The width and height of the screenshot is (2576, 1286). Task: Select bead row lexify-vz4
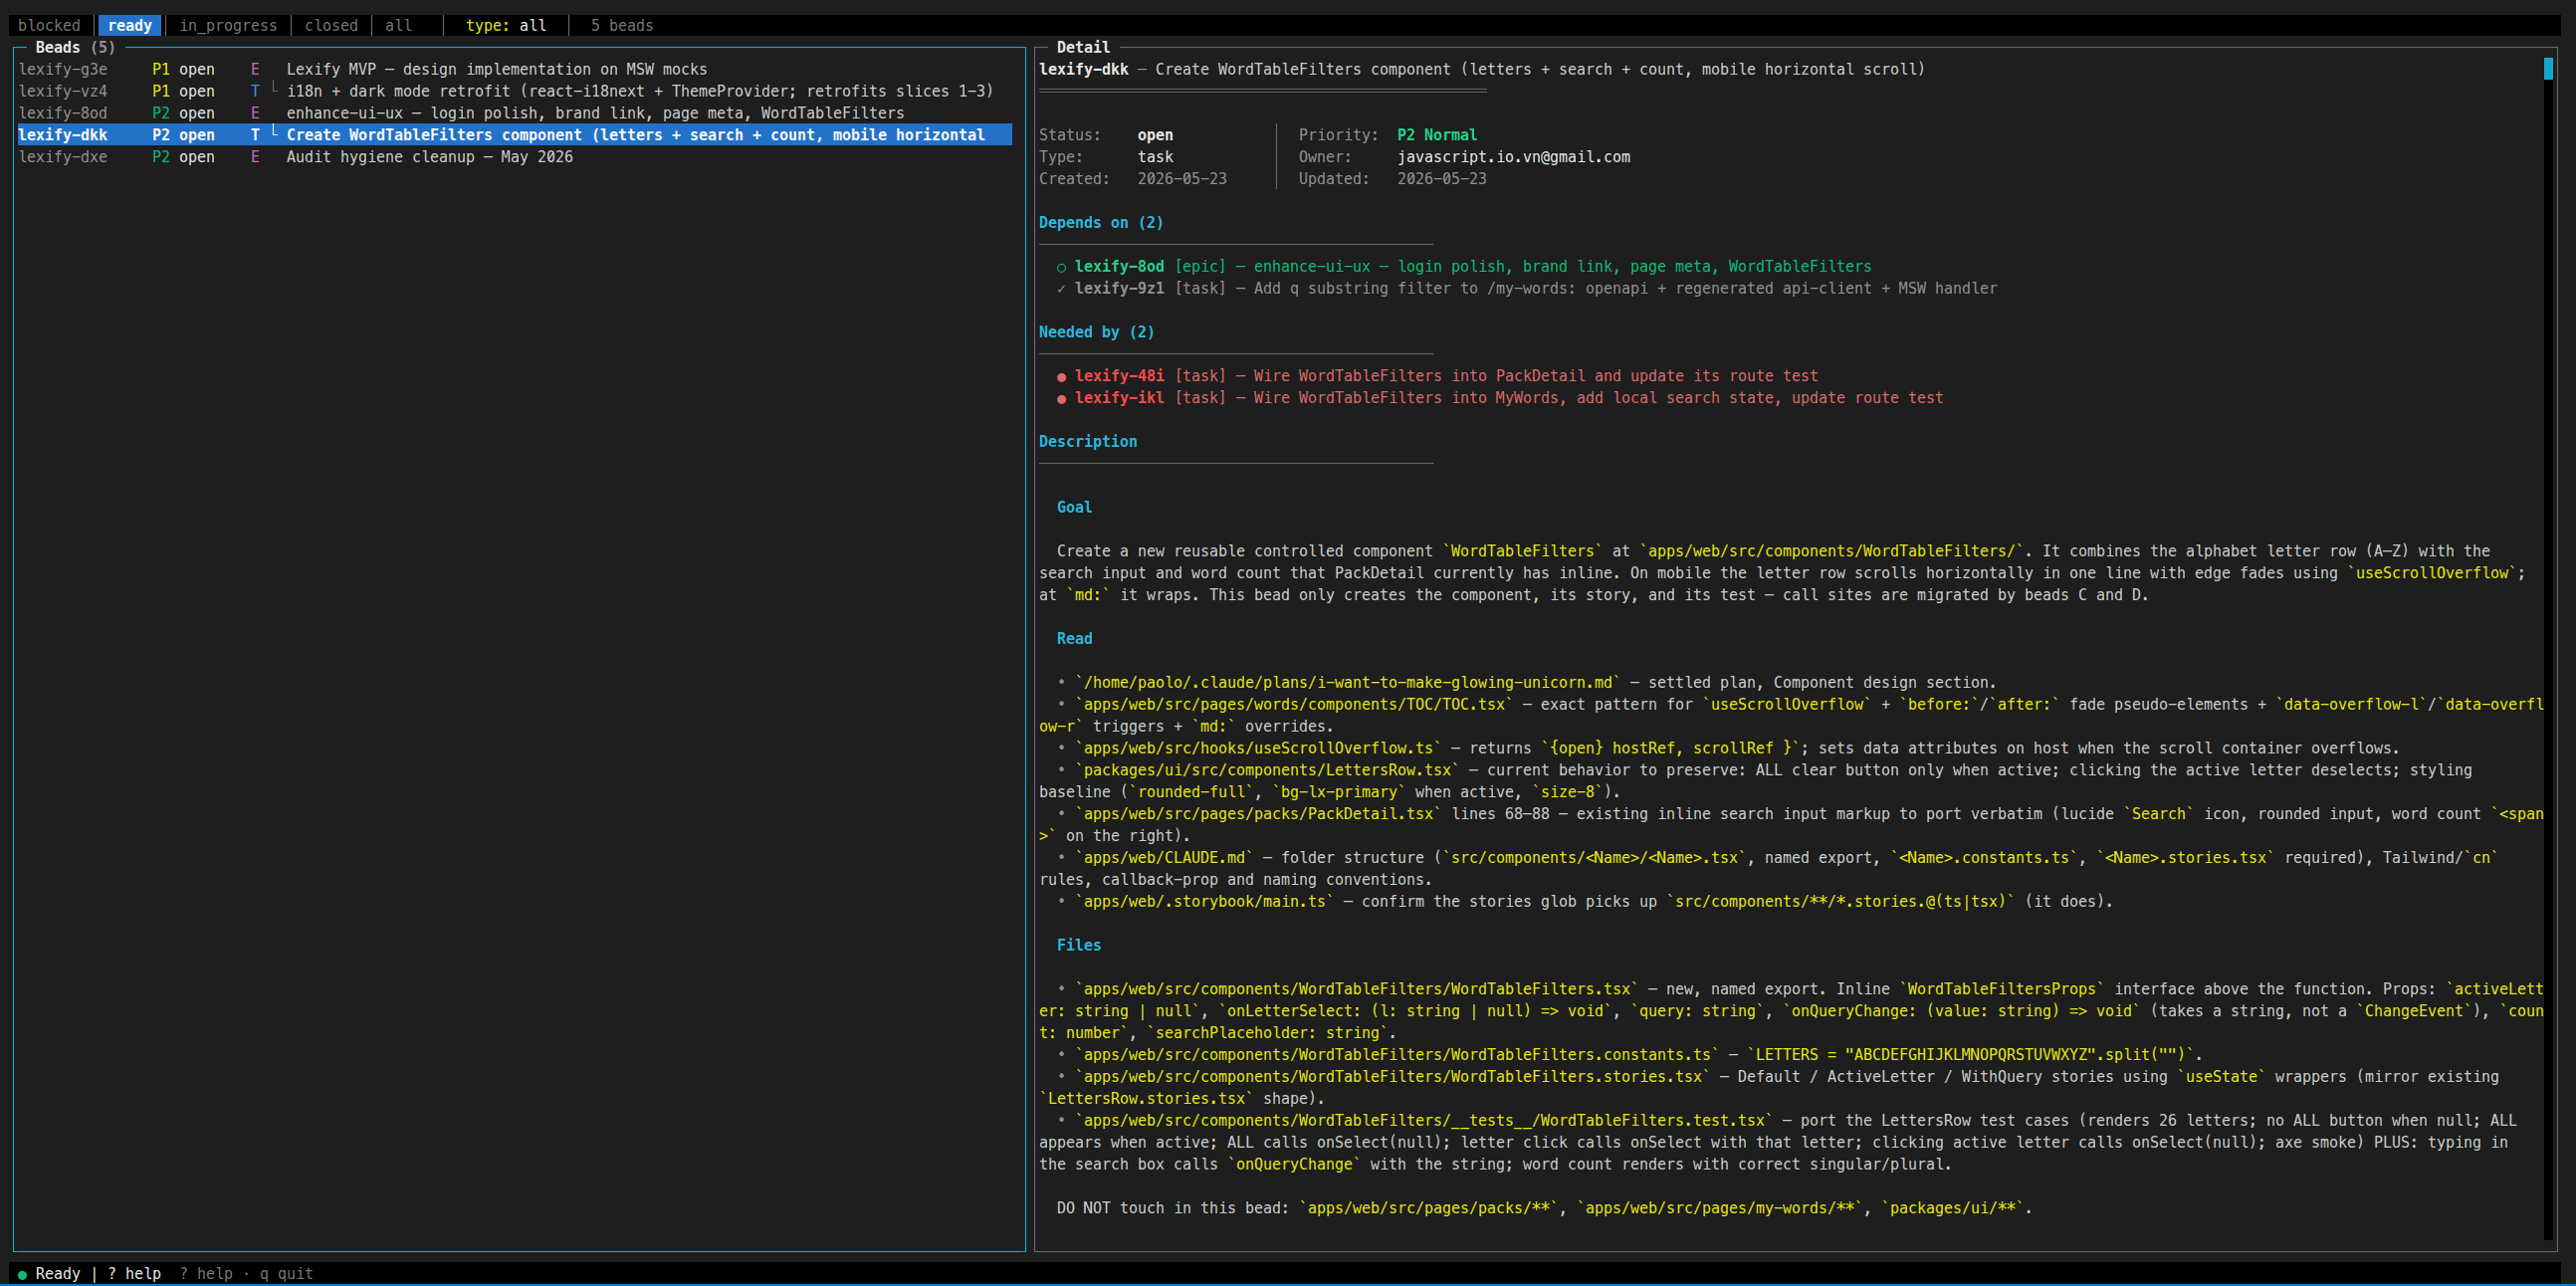point(515,91)
